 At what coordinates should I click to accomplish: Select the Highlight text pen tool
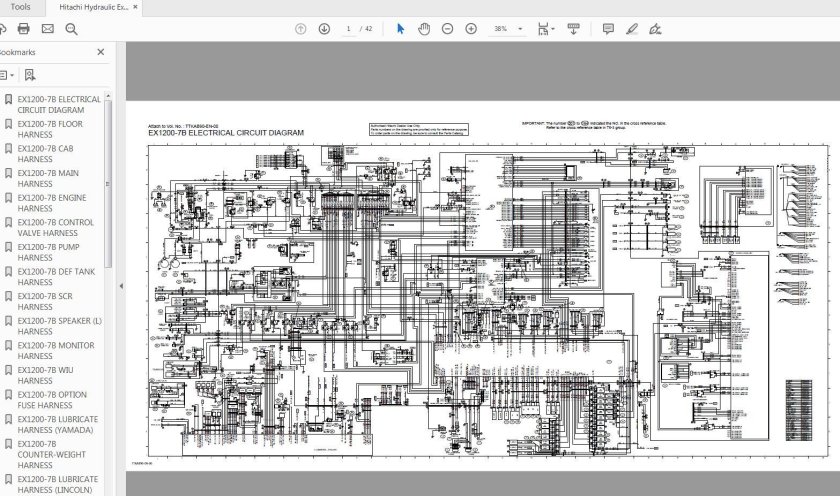pyautogui.click(x=631, y=29)
